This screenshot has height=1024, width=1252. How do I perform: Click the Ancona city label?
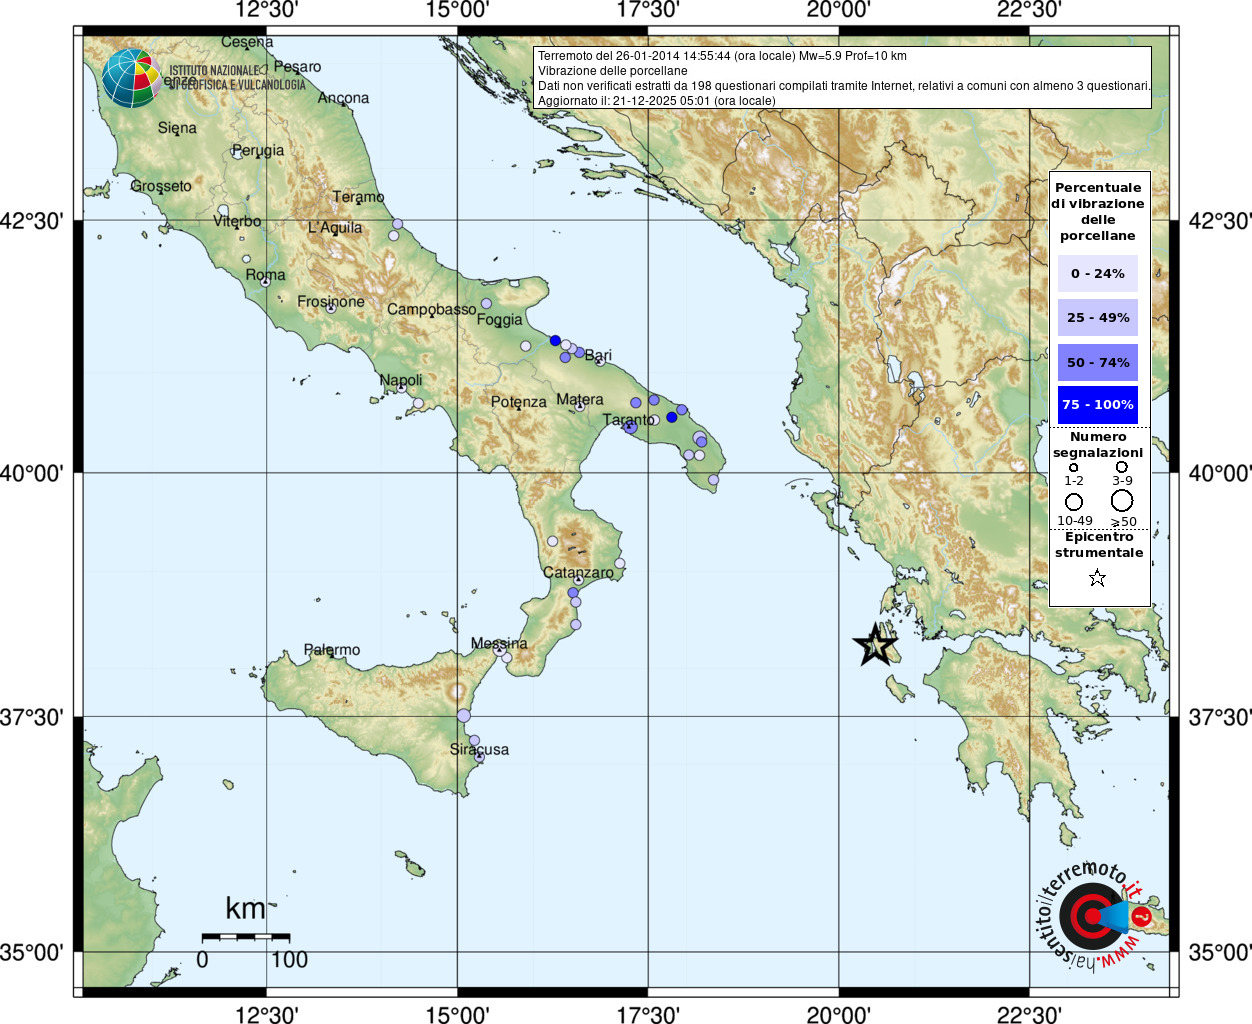tap(343, 98)
